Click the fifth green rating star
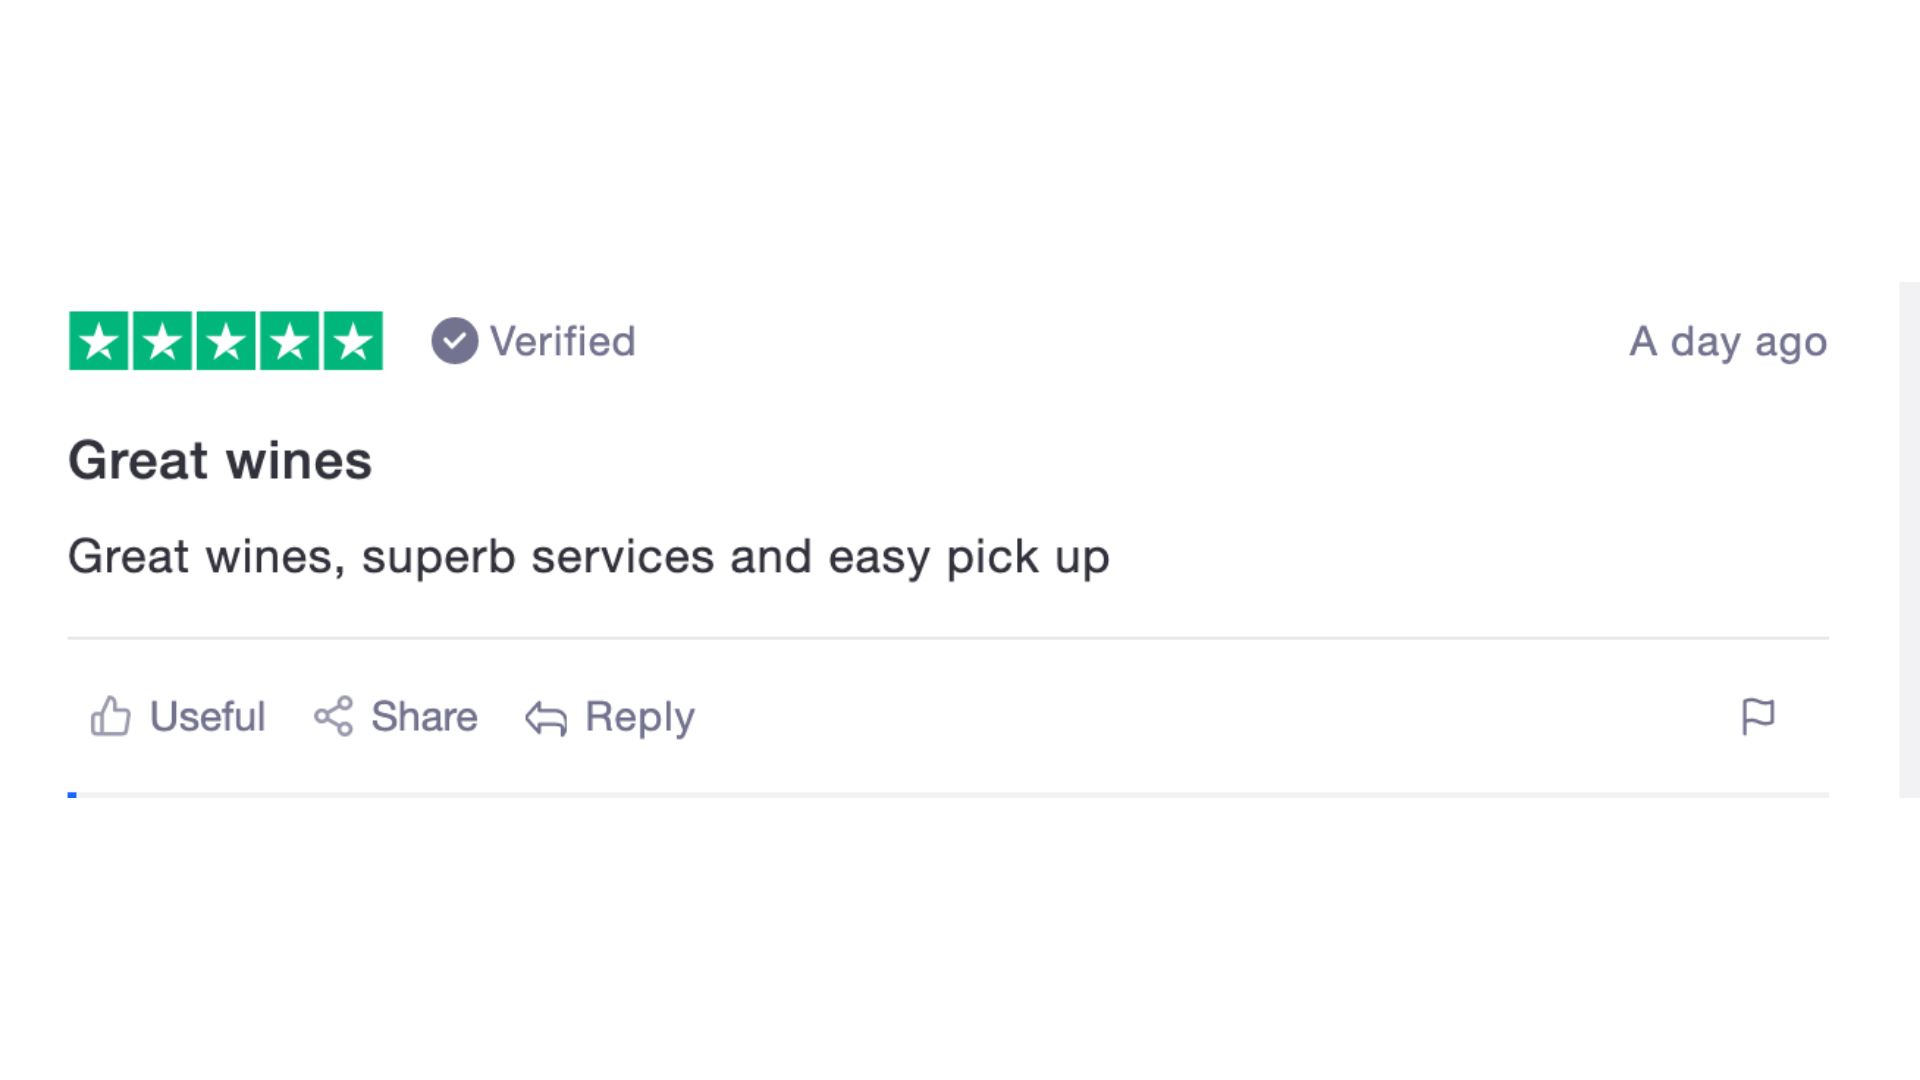This screenshot has width=1920, height=1080. click(353, 341)
